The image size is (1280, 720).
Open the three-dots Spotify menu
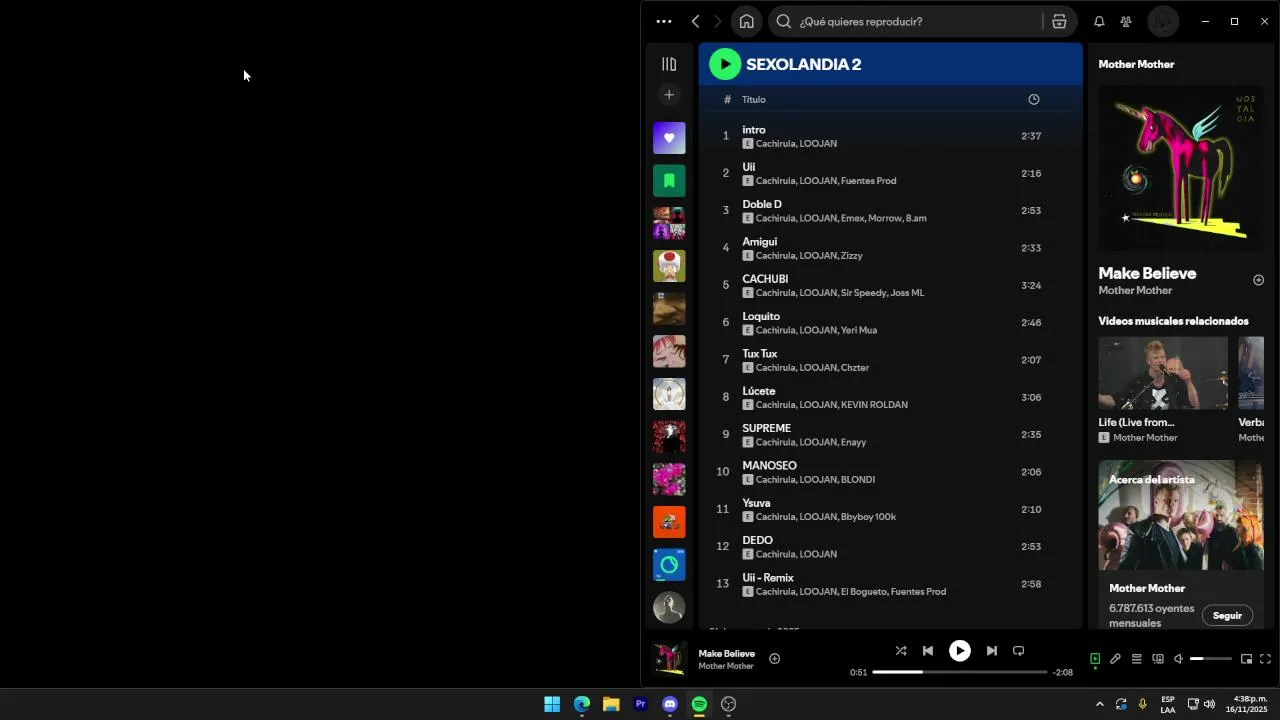[664, 21]
